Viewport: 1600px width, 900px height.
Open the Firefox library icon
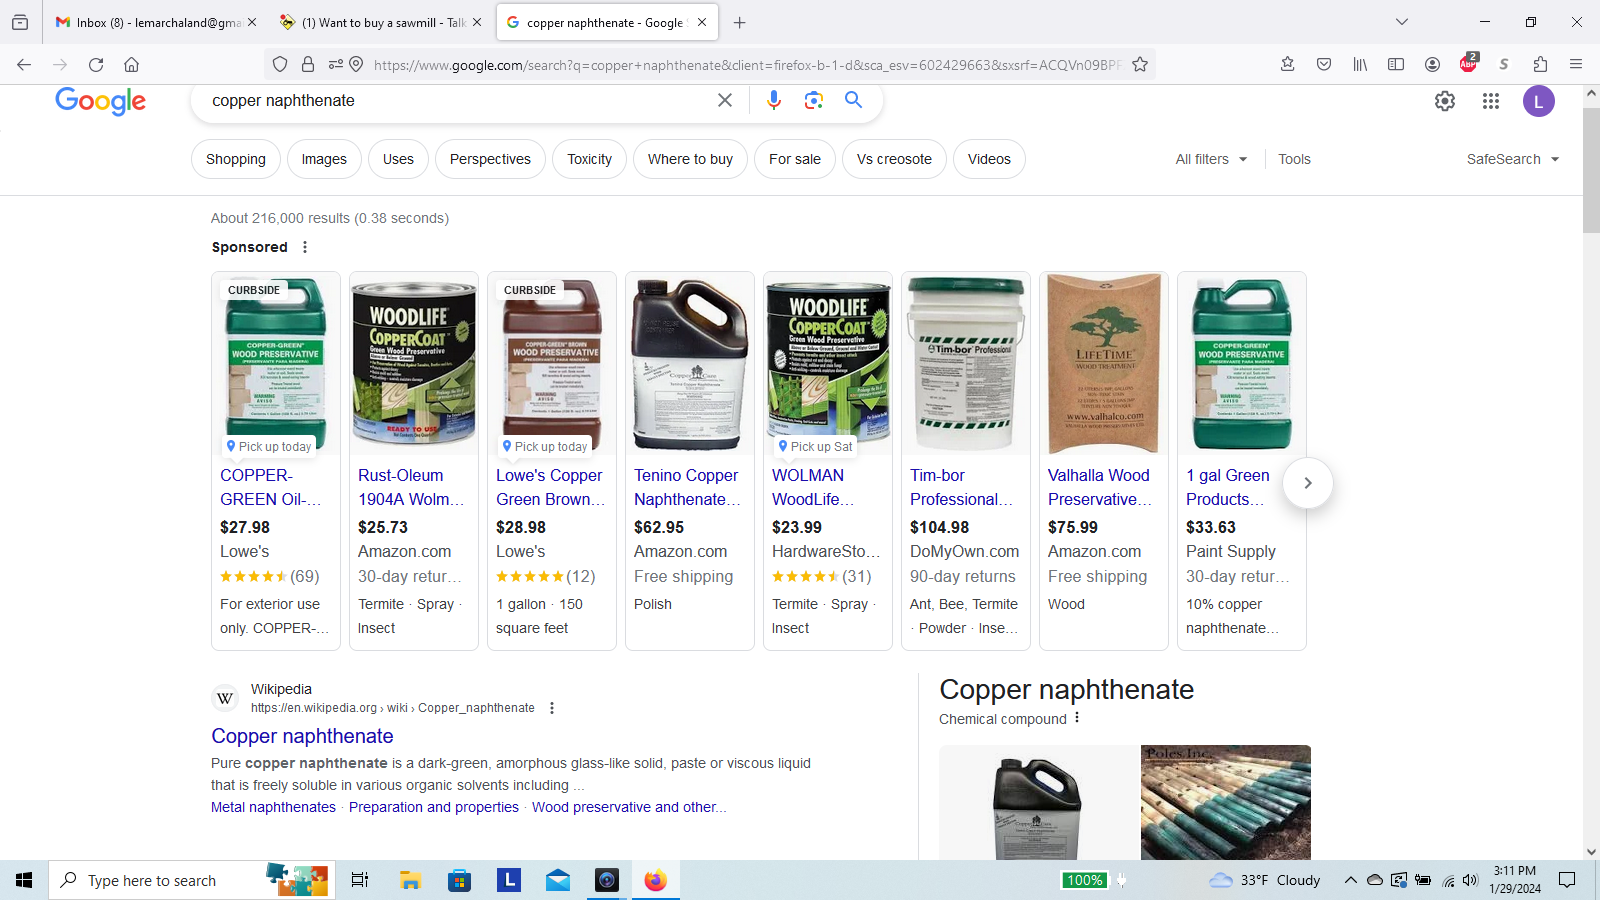click(1360, 64)
